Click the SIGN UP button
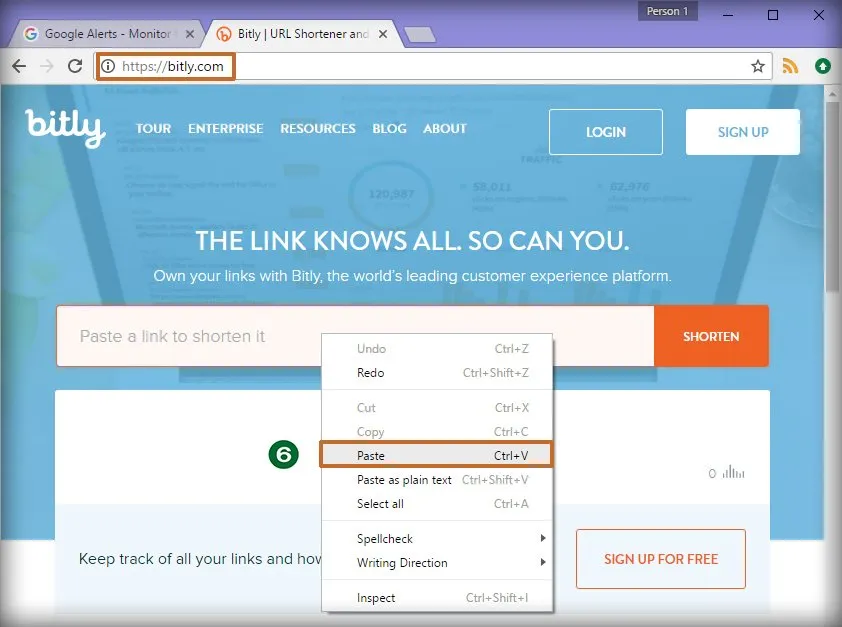Image resolution: width=842 pixels, height=627 pixels. click(x=743, y=132)
